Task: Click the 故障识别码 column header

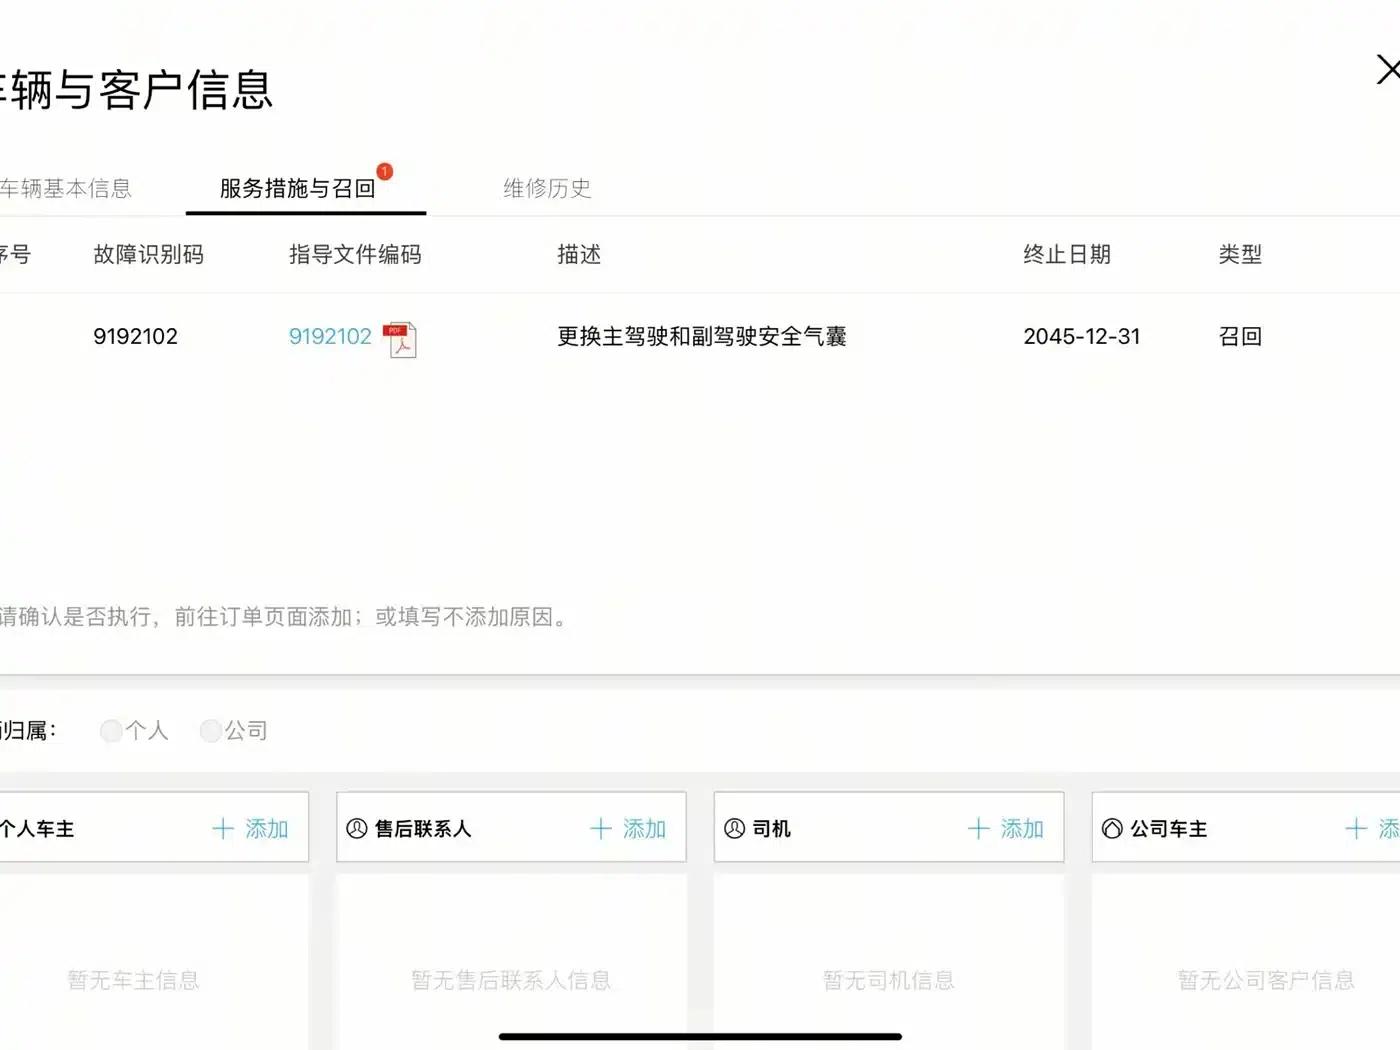Action: coord(149,255)
